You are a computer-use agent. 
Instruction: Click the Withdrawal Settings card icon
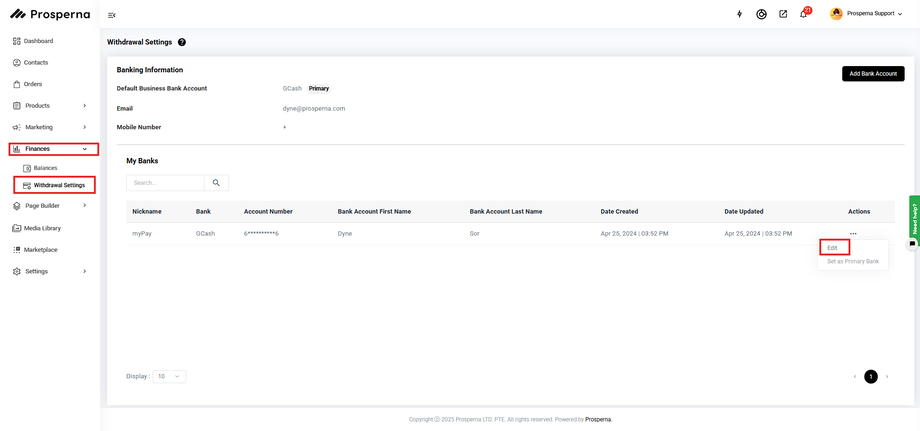[x=26, y=185]
